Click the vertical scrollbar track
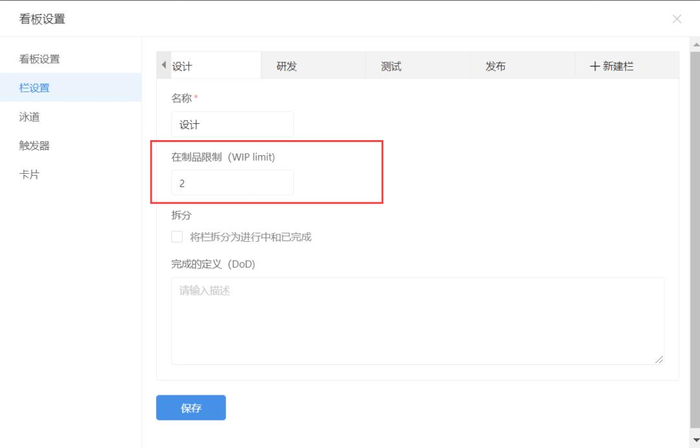Image resolution: width=700 pixels, height=448 pixels. click(696, 241)
